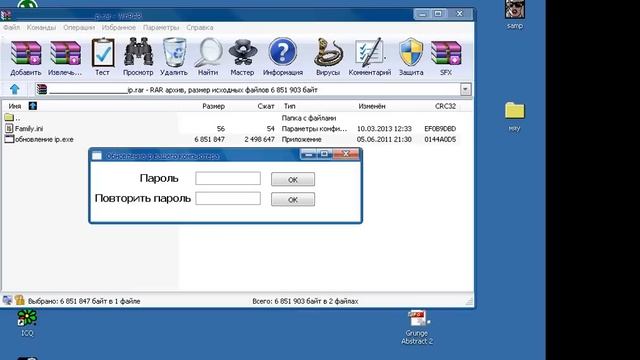Open the Операции menu

click(79, 28)
